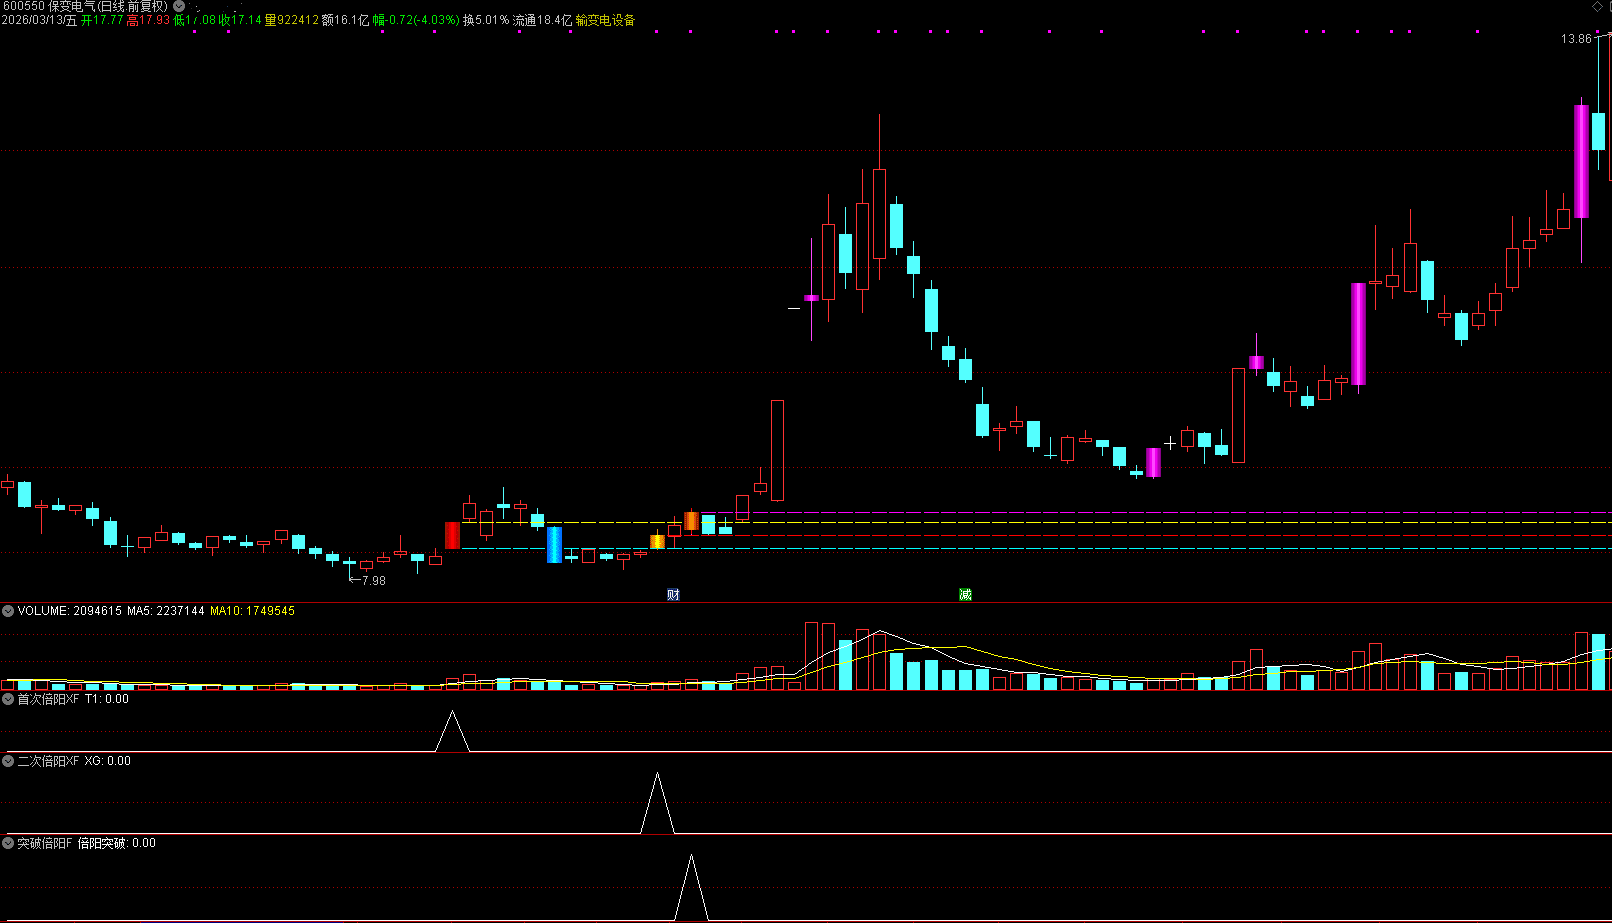Click the orange-yellow candle at 二次倍阳 signal
This screenshot has width=1612, height=923.
[x=657, y=541]
